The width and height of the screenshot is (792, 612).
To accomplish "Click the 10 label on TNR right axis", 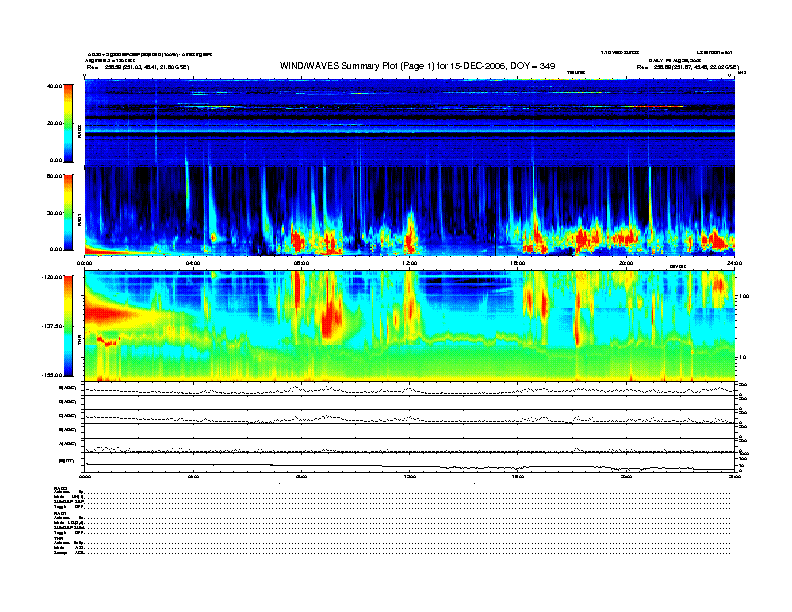I will click(x=742, y=357).
